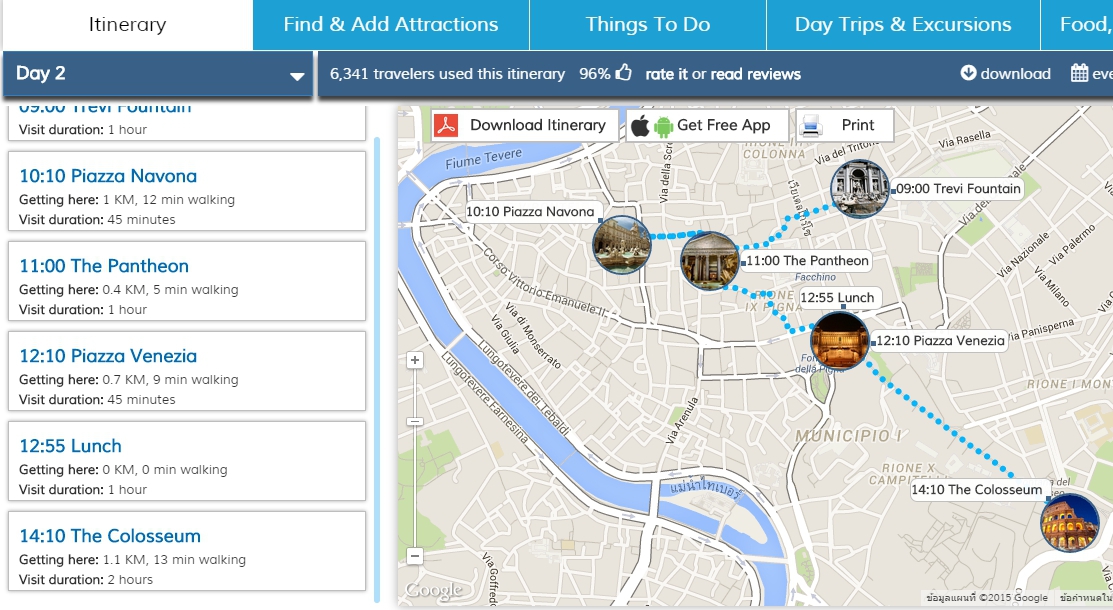The image size is (1113, 610).
Task: Click the Print button
Action: click(845, 126)
